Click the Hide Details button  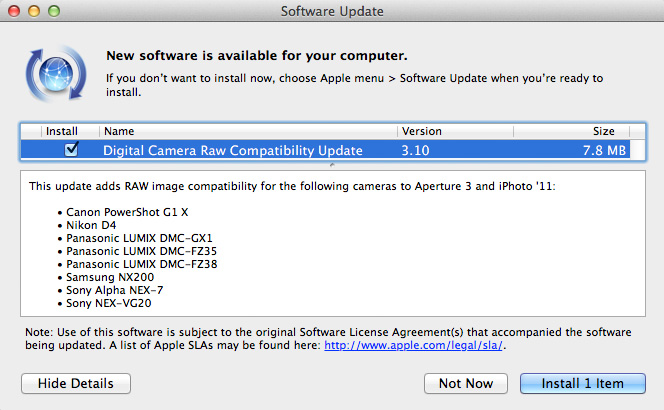point(76,383)
